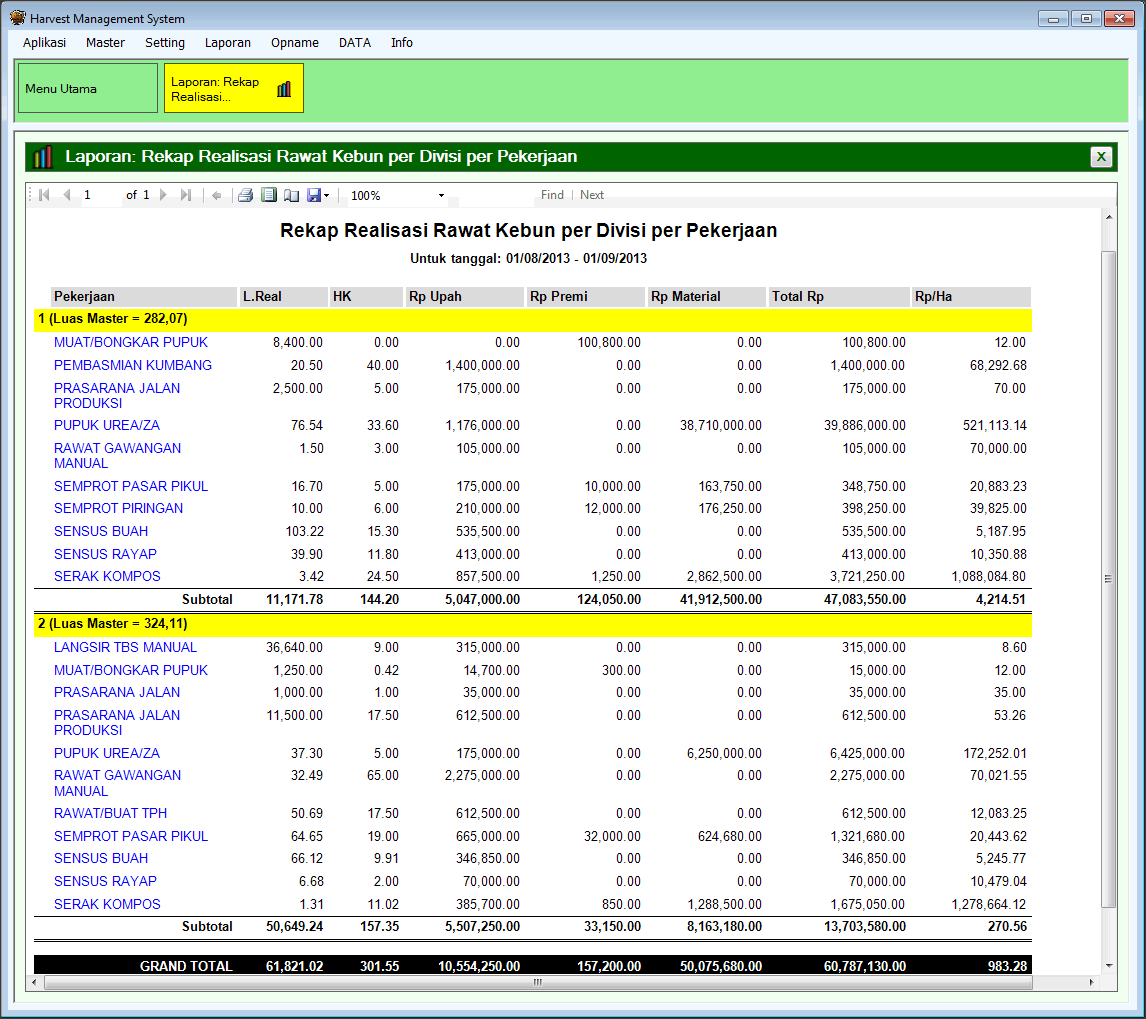1146x1019 pixels.
Task: Open SEMPROT PASAR PIKUL link in division 1
Action: pos(131,486)
